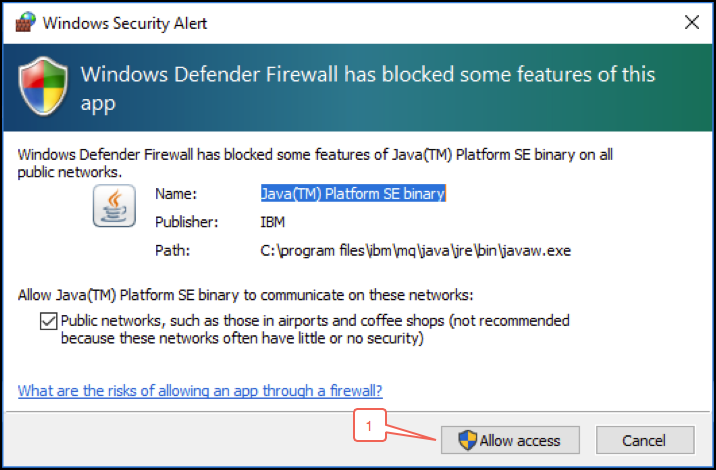716x470 pixels.
Task: Click the firewall brick icon in title bar
Action: [25, 22]
